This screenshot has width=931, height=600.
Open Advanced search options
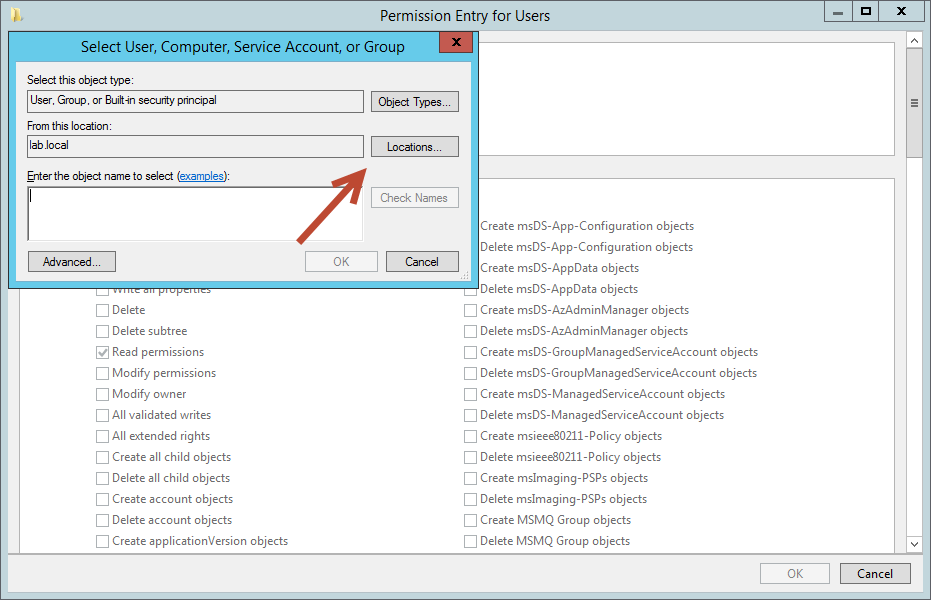[72, 262]
